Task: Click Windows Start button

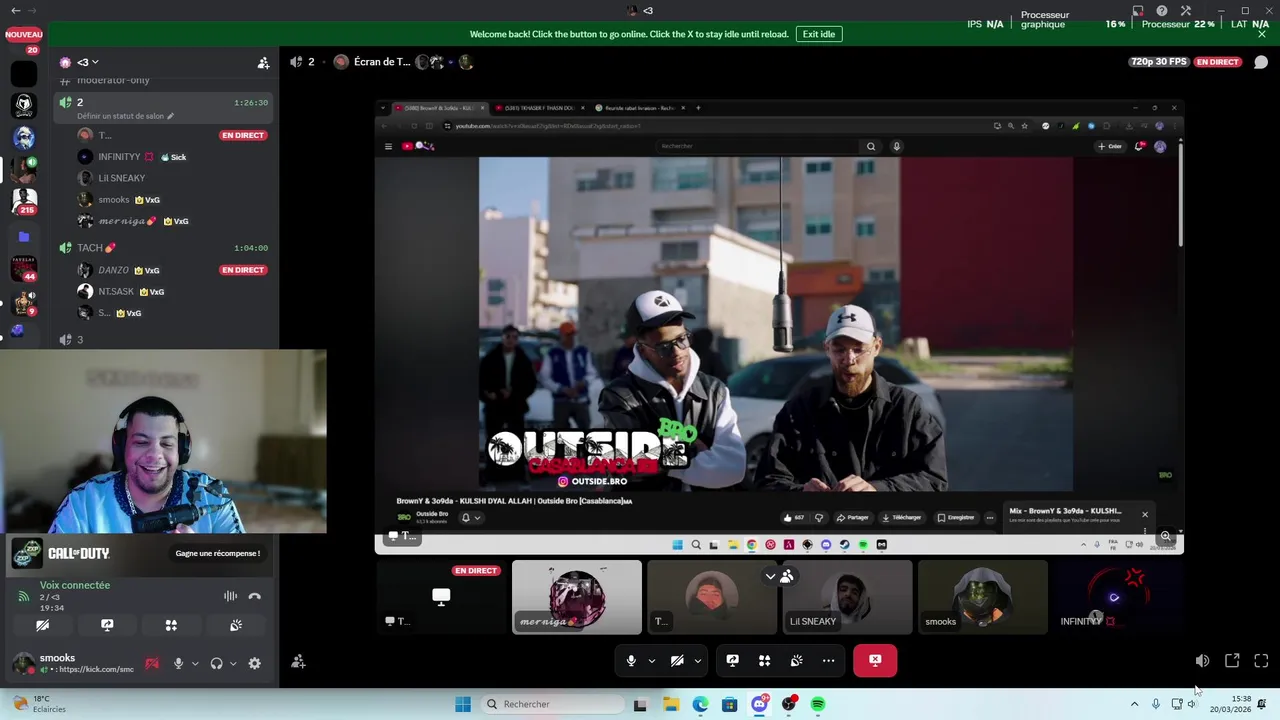Action: [x=463, y=704]
